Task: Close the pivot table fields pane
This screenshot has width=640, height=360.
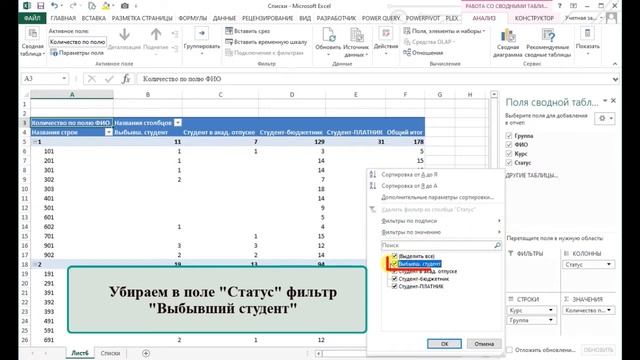Action: [x=613, y=101]
